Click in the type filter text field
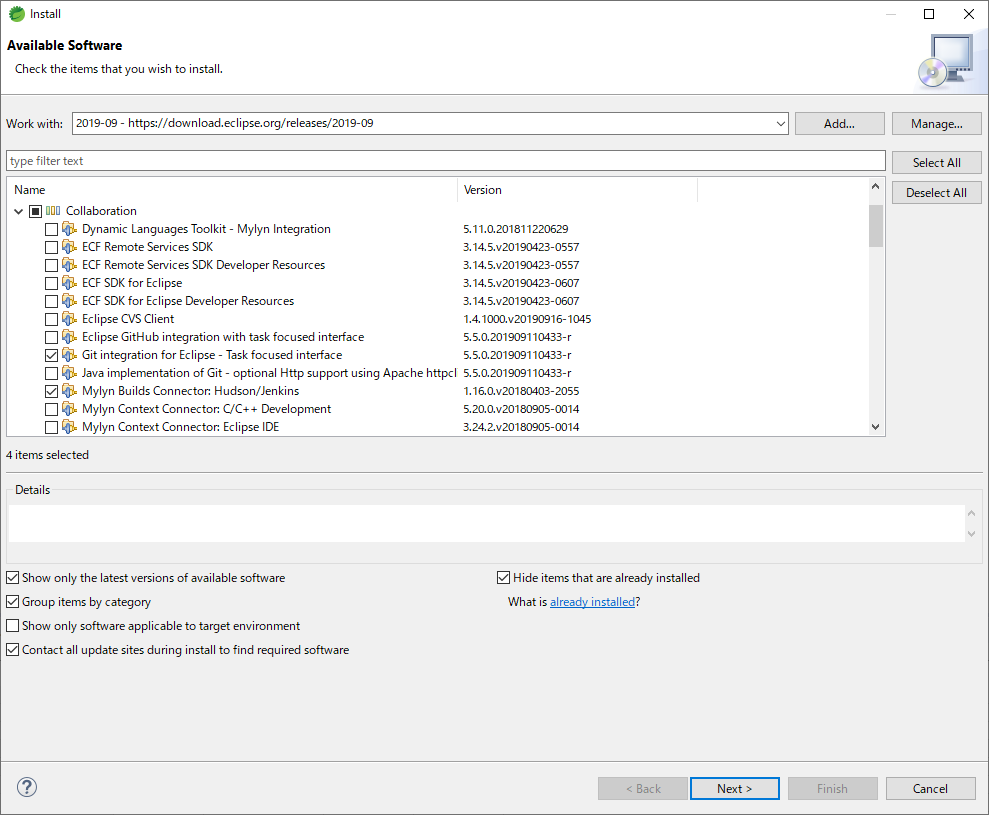989x815 pixels. [445, 161]
